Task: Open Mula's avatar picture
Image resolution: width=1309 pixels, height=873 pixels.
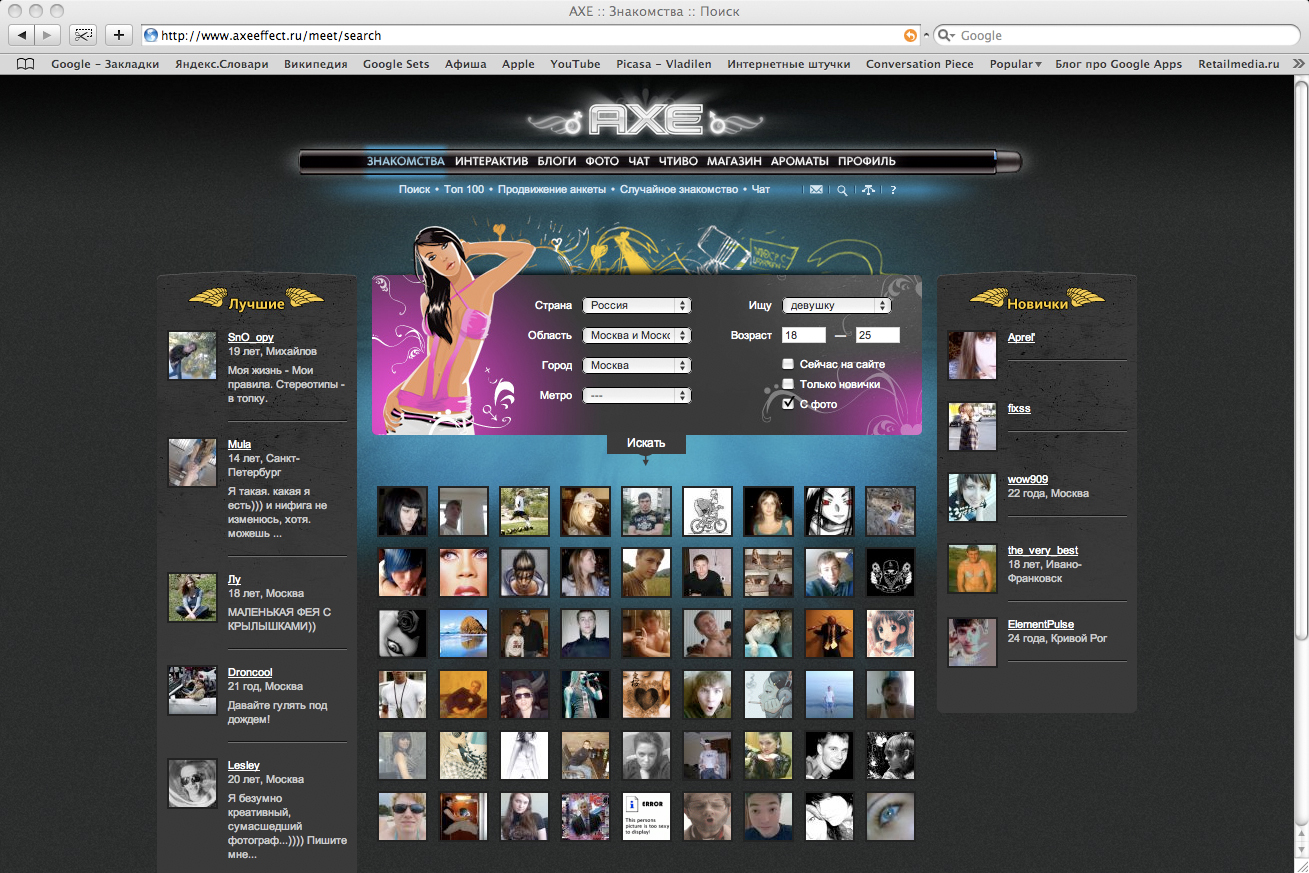Action: (192, 462)
